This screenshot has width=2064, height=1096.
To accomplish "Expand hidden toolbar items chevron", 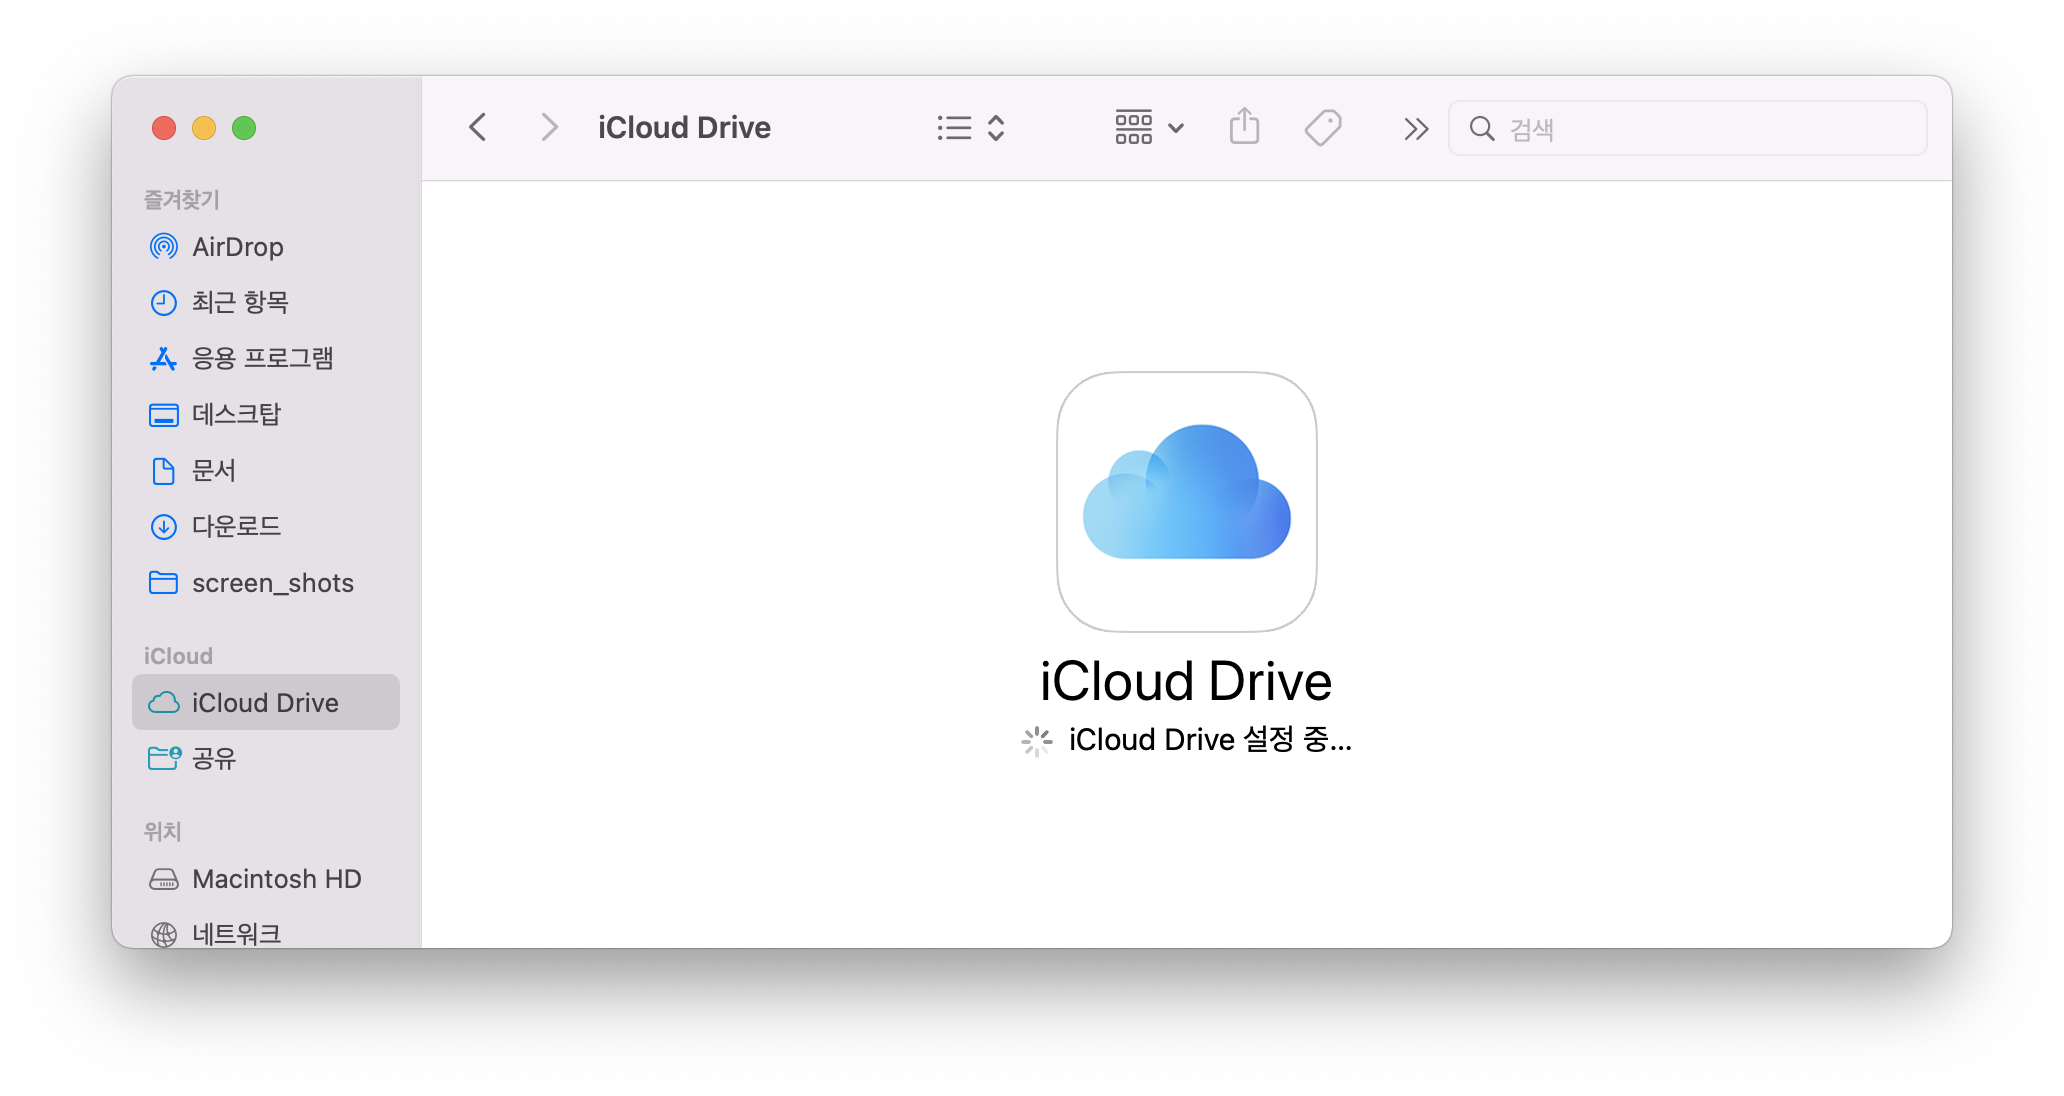I will pos(1415,129).
